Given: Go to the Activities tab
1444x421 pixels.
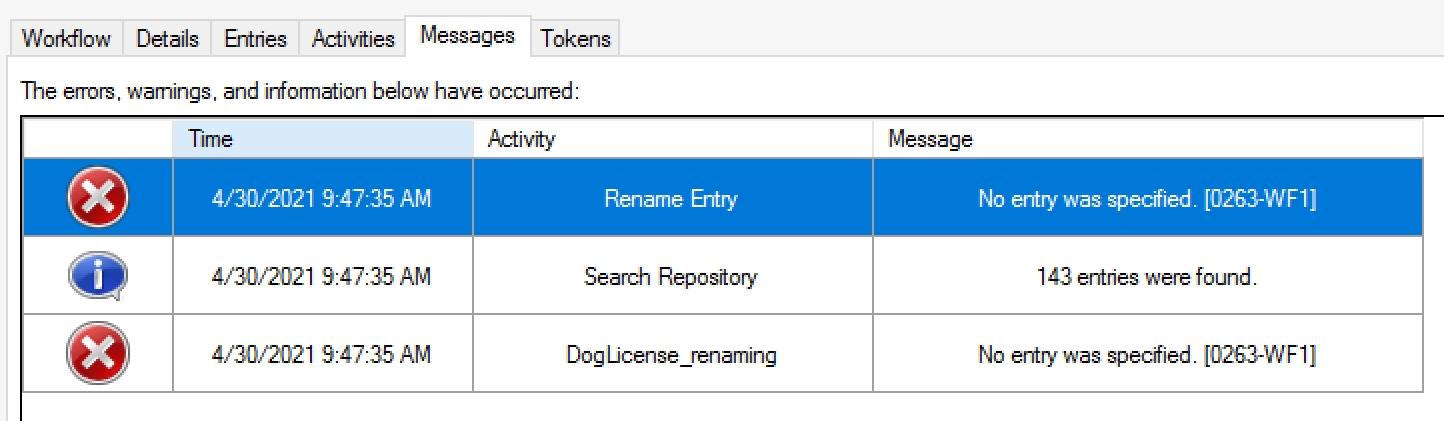Looking at the screenshot, I should (x=353, y=39).
